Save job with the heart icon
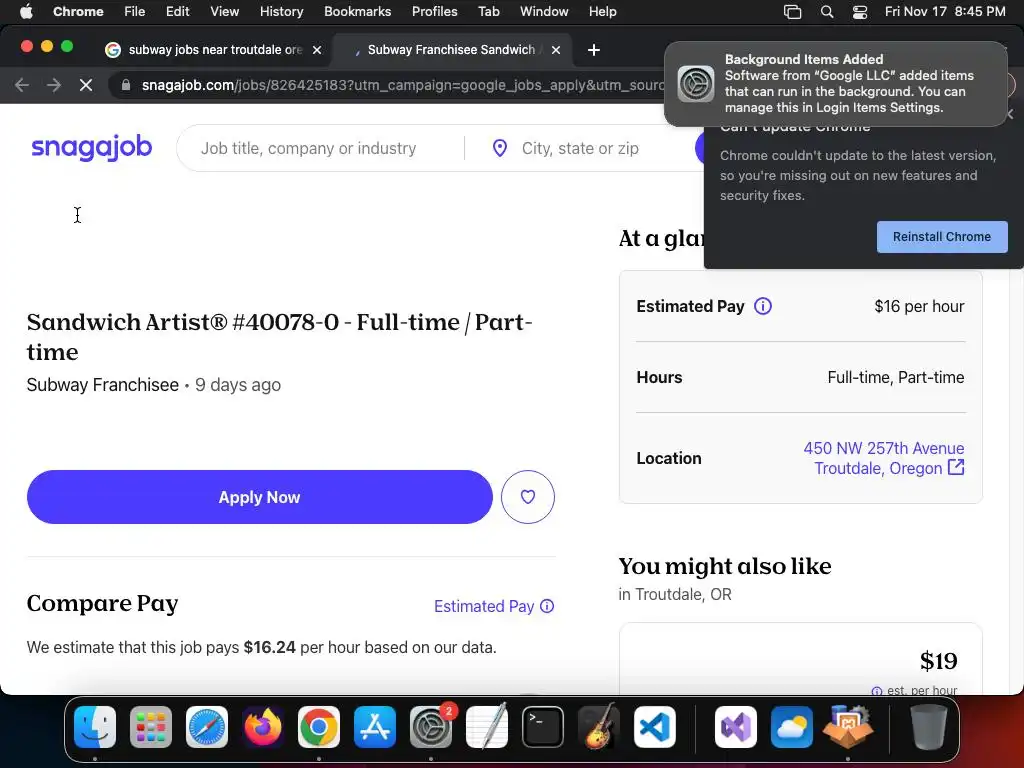The image size is (1024, 768). click(528, 497)
